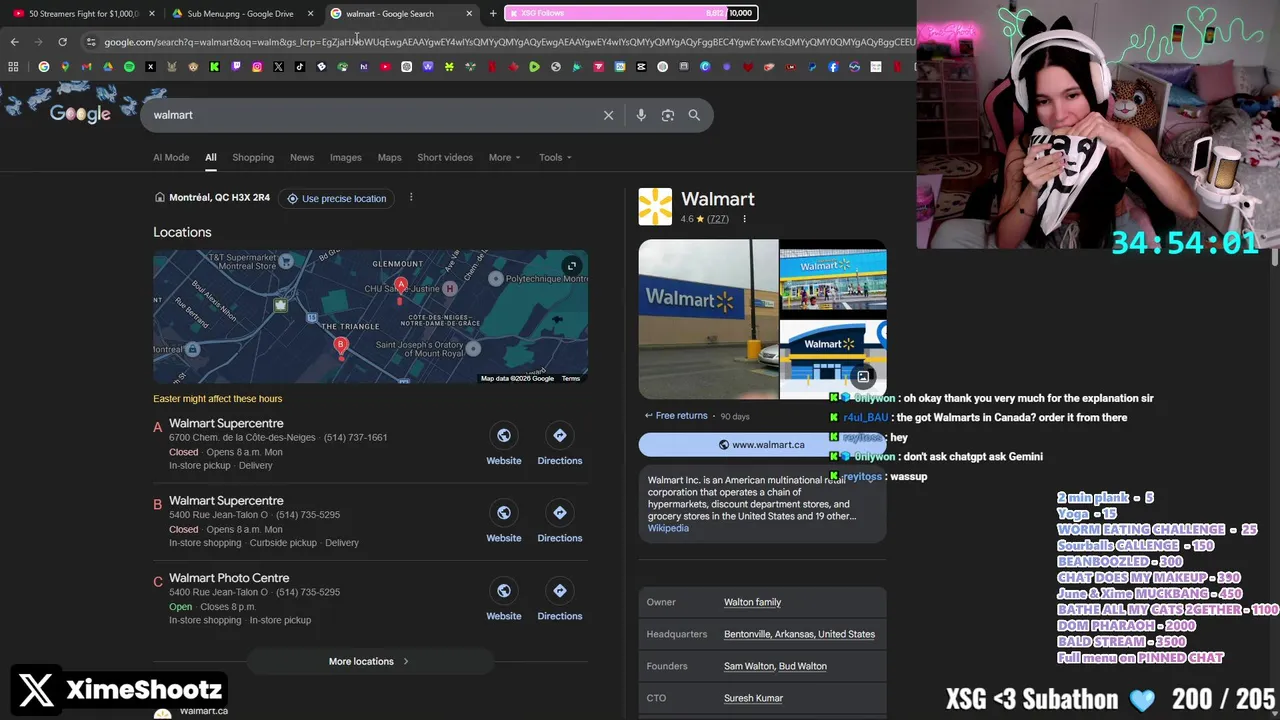Expand the More search filters dropdown
This screenshot has height=720, width=1280.
504,157
